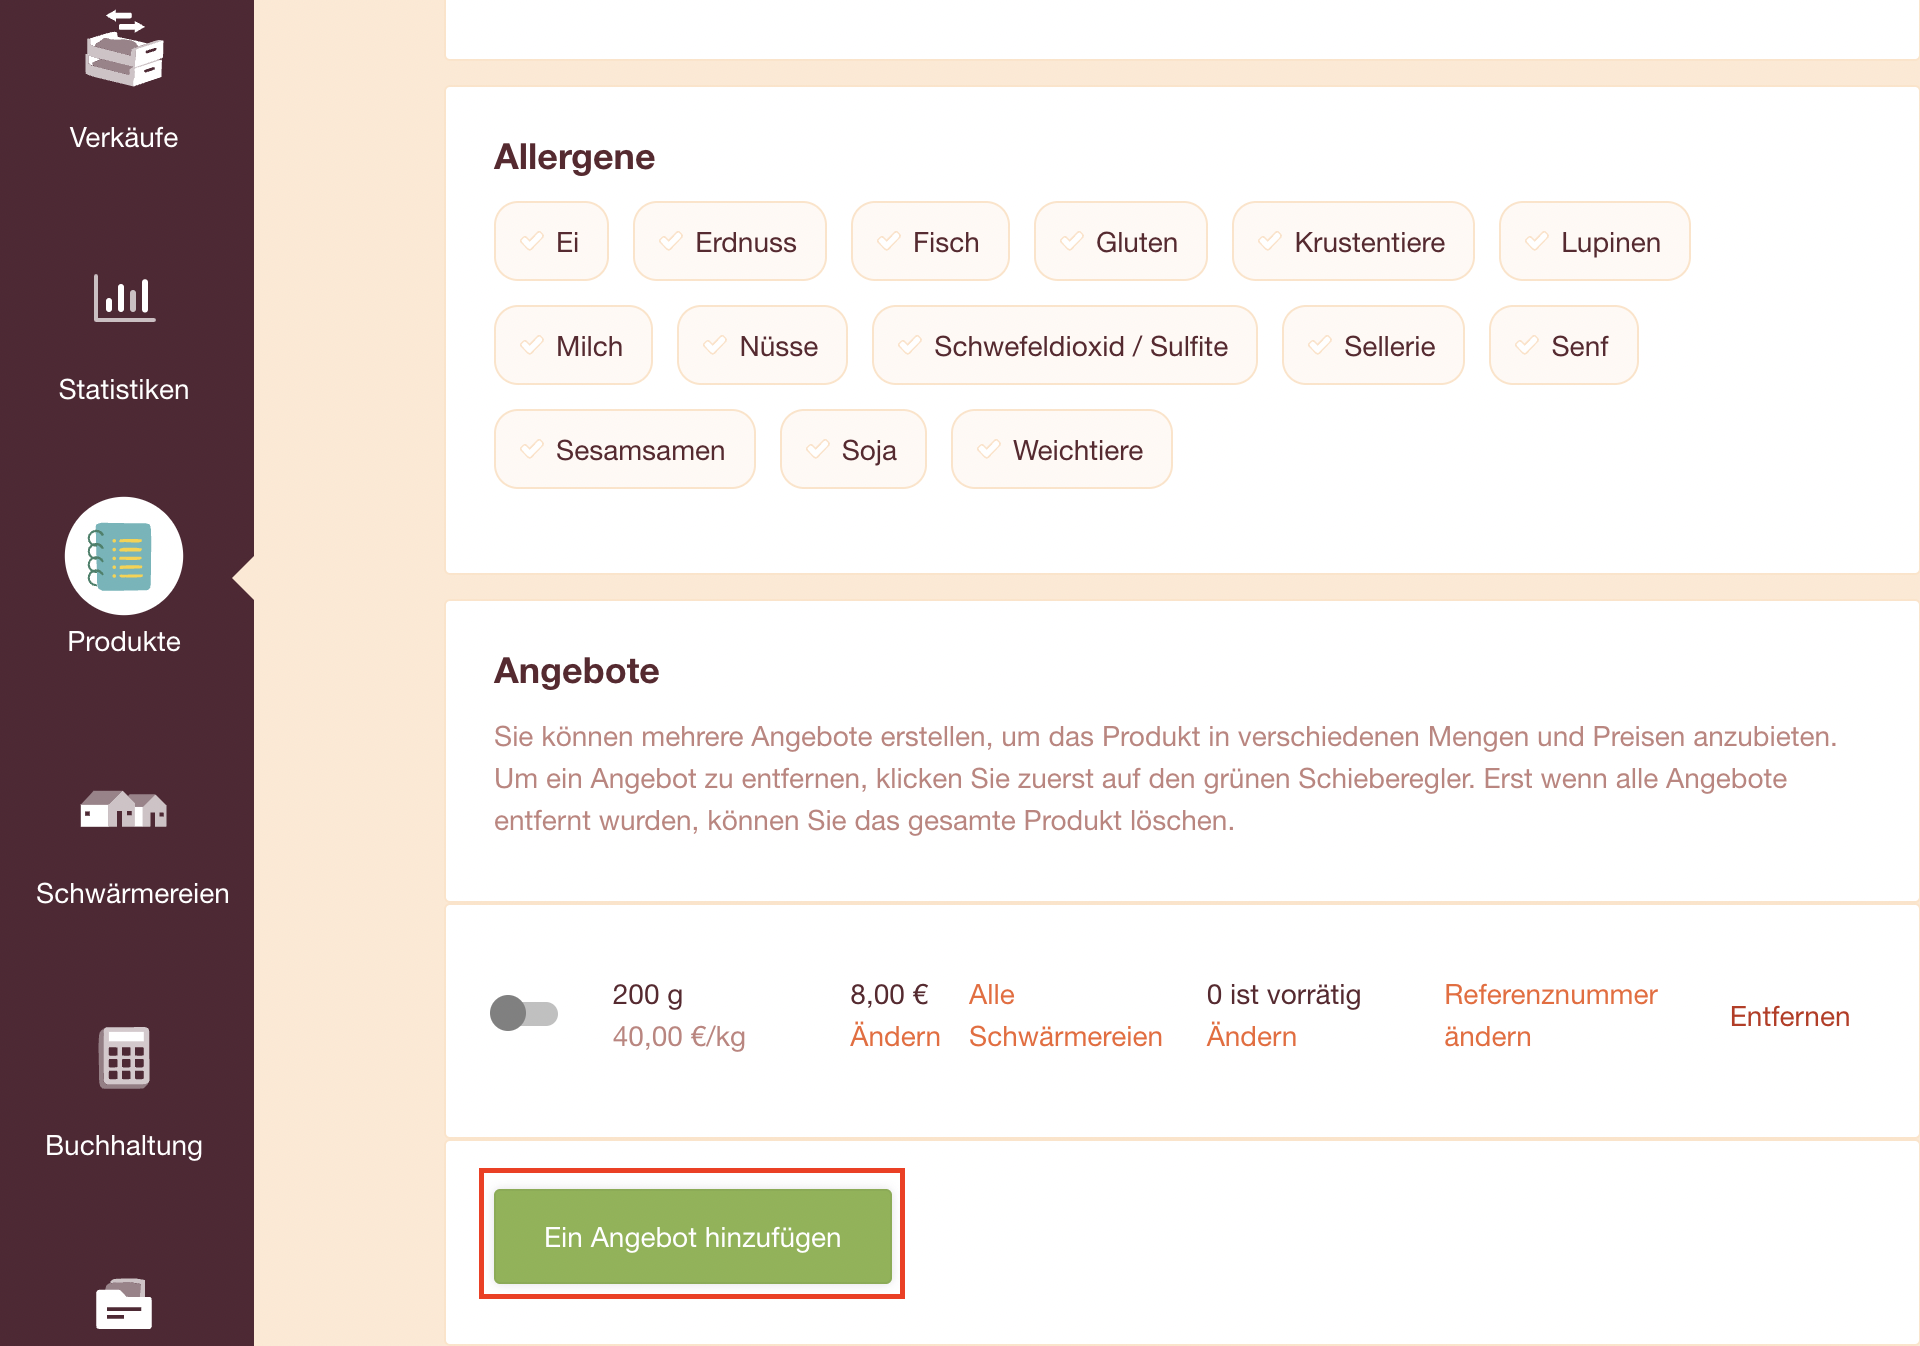Open the Buchhaltung calculator icon
The image size is (1920, 1346).
coord(124,1058)
